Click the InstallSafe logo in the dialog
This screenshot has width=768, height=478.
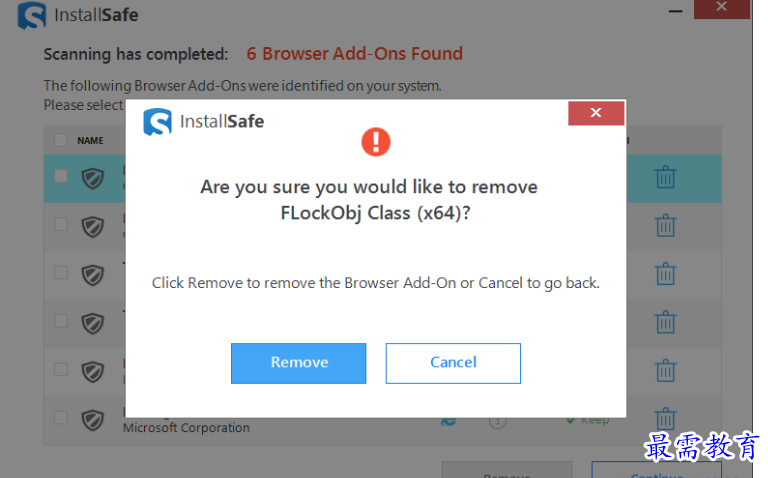158,122
